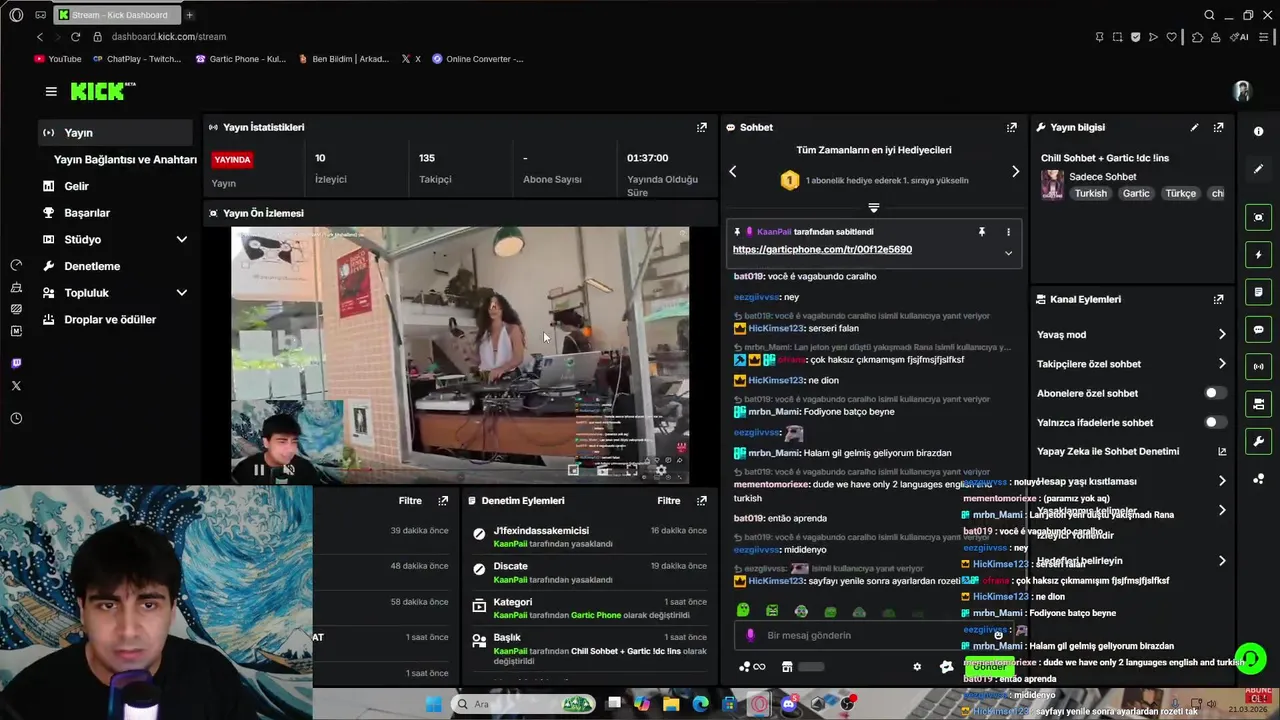
Task: Pop out the Denetim Eylemleri panel
Action: coord(702,500)
